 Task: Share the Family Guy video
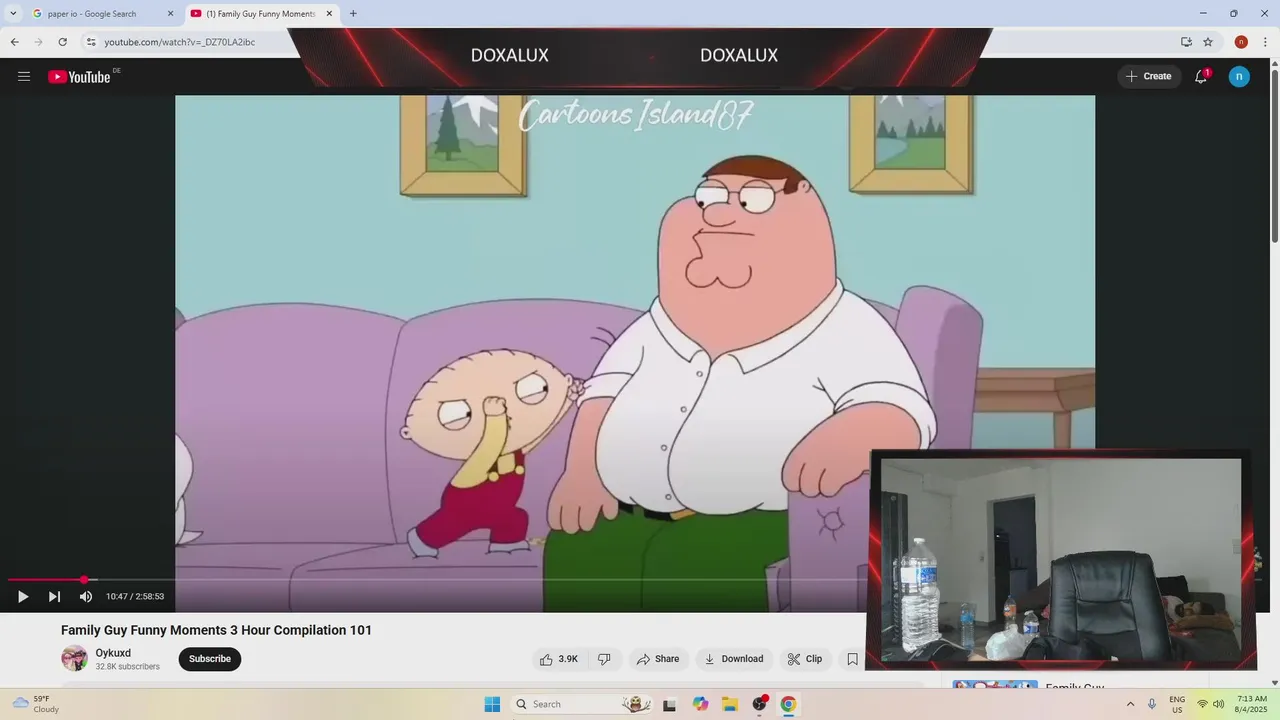coord(658,659)
